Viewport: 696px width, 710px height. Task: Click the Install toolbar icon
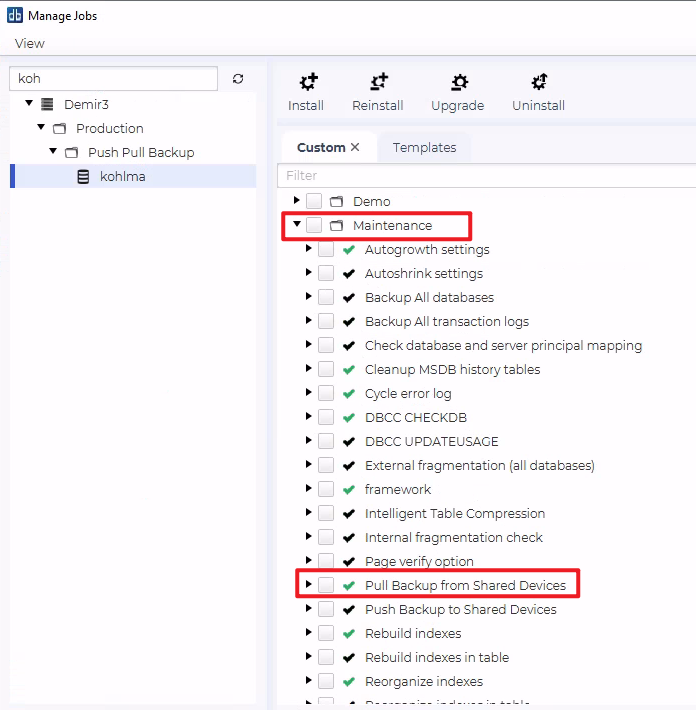point(306,83)
